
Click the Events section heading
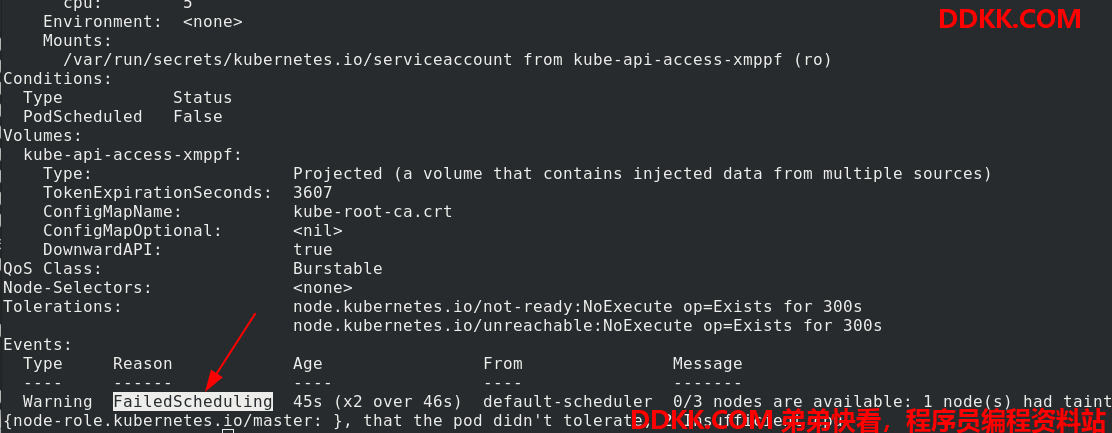click(x=38, y=344)
